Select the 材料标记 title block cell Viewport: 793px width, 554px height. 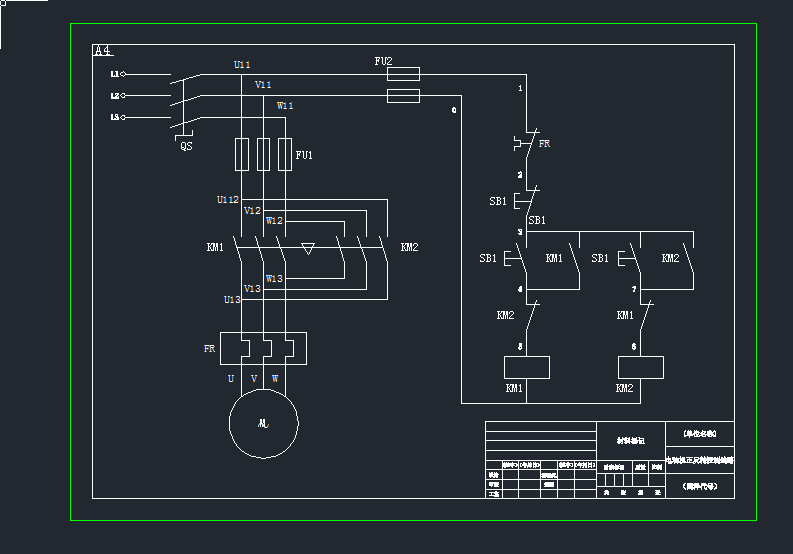(x=630, y=440)
